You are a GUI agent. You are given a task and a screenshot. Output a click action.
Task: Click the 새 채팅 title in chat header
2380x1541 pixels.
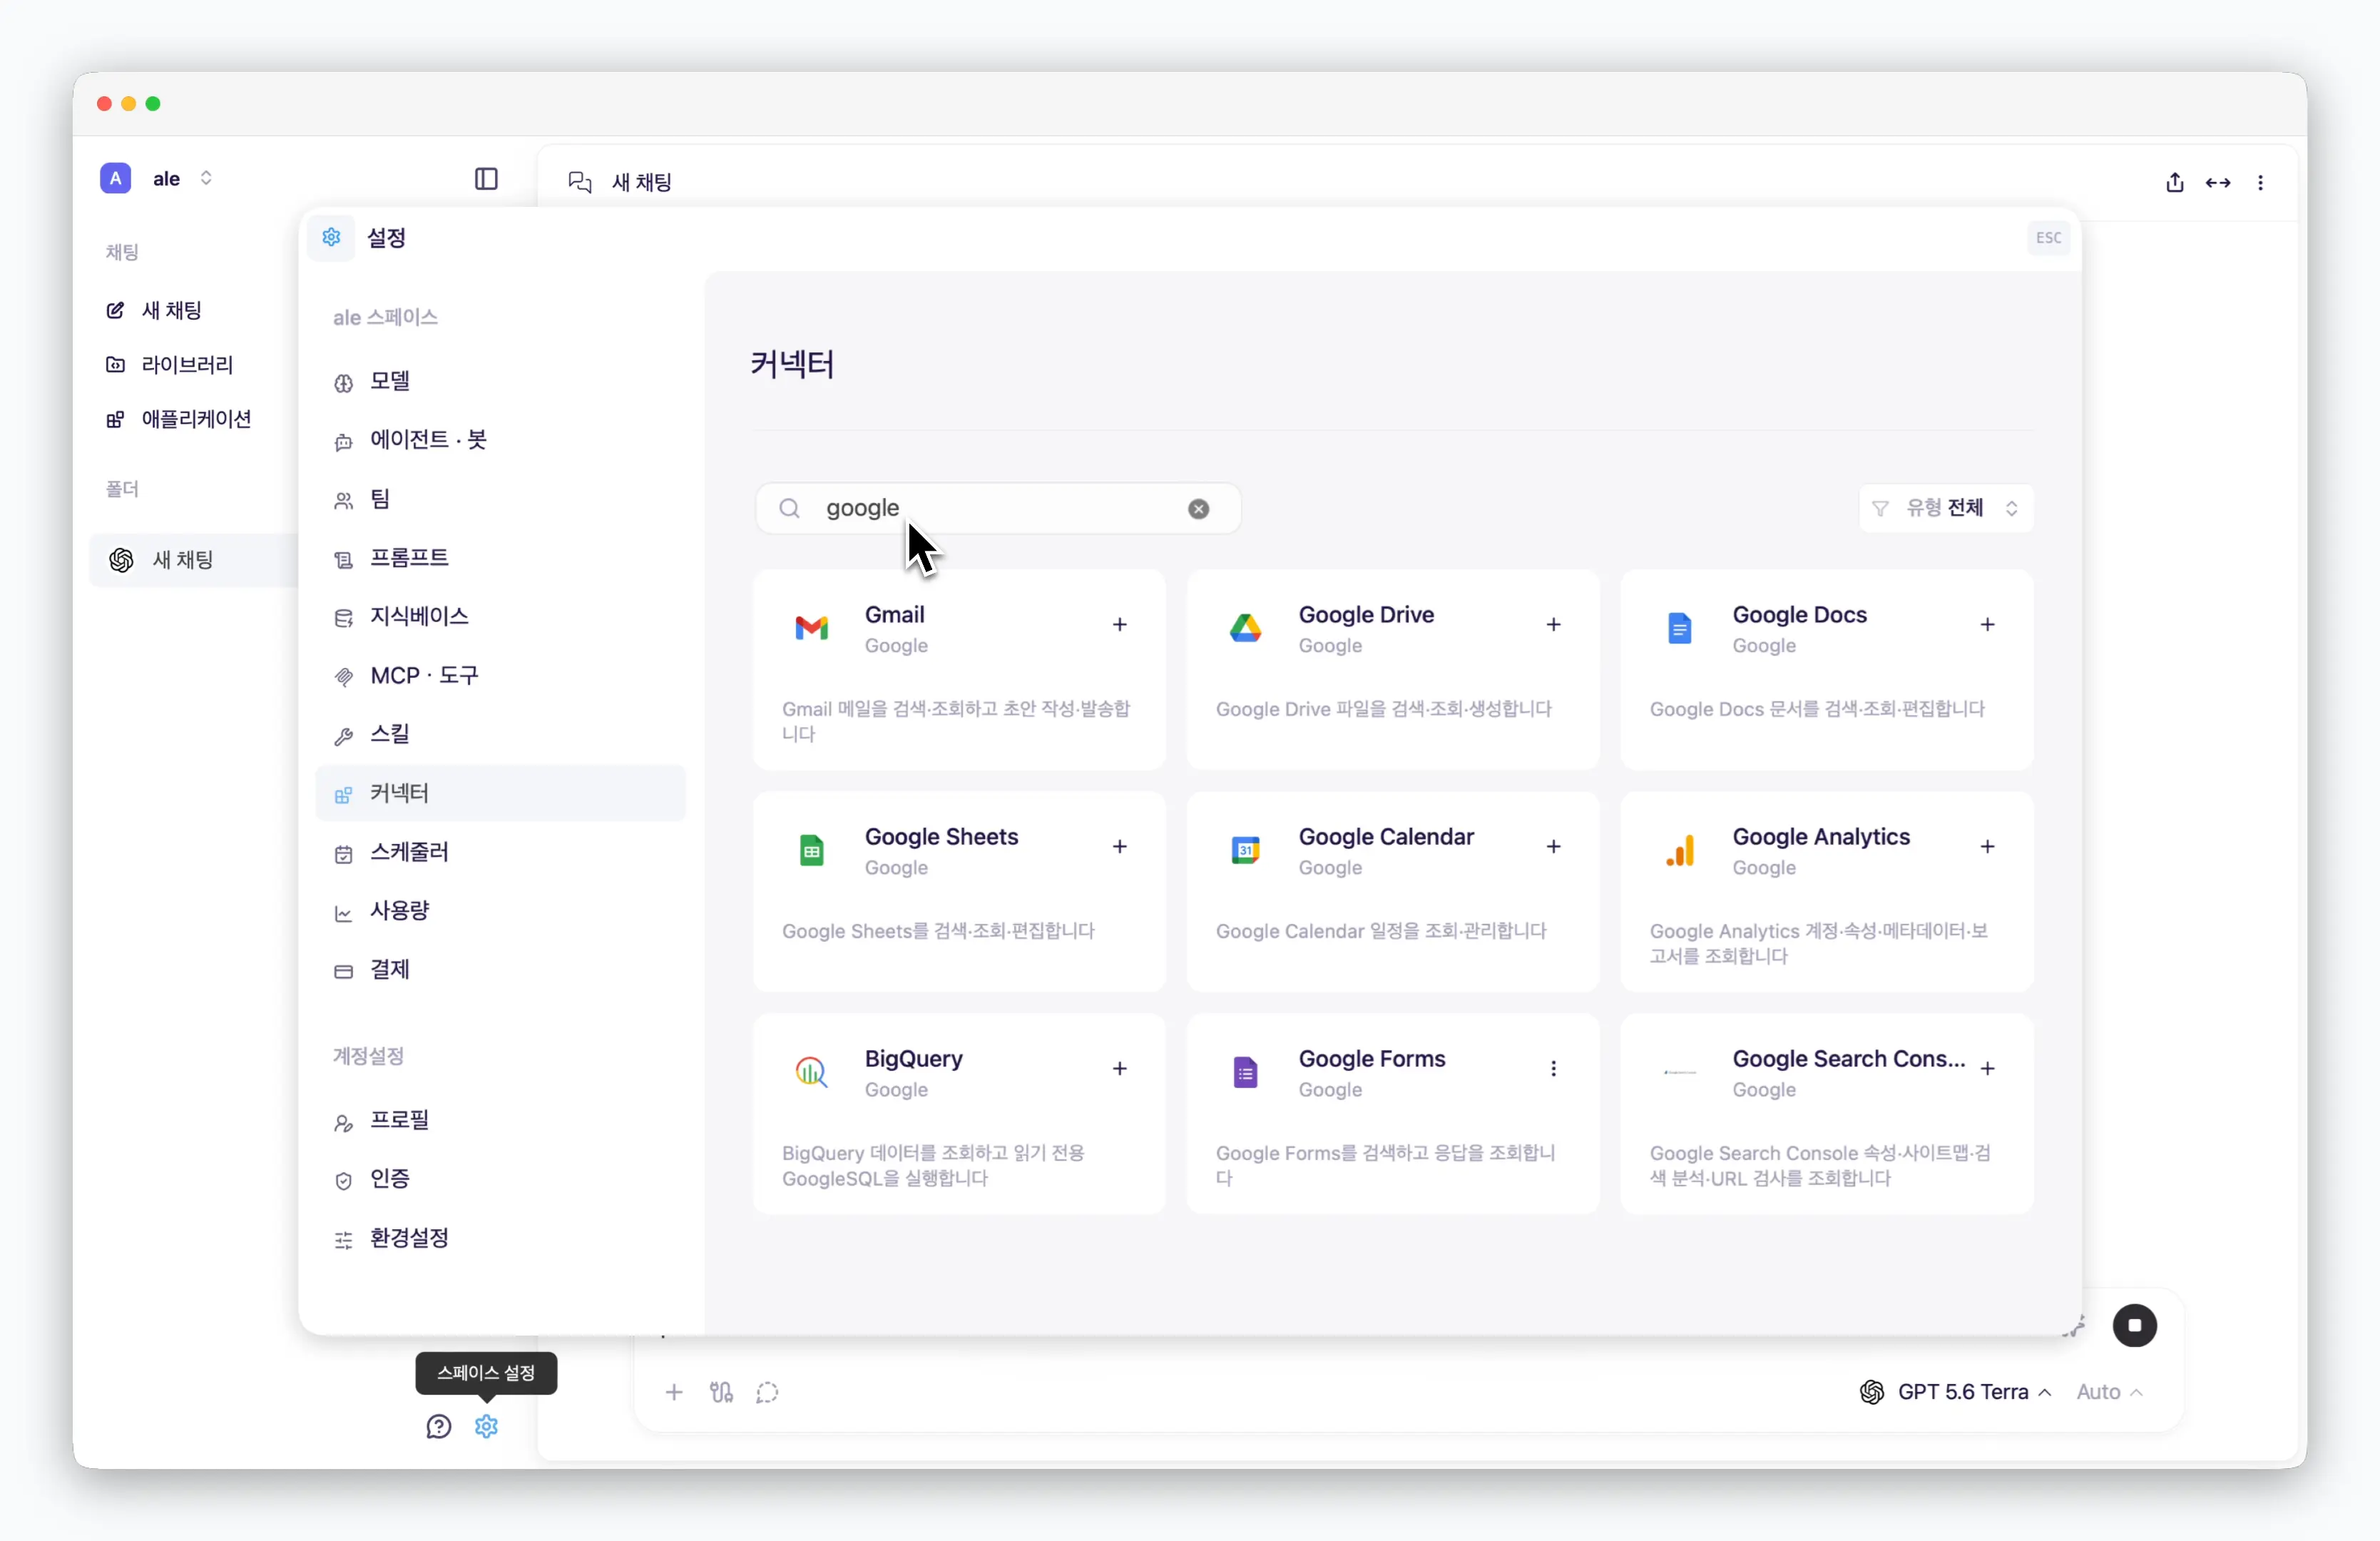click(641, 182)
